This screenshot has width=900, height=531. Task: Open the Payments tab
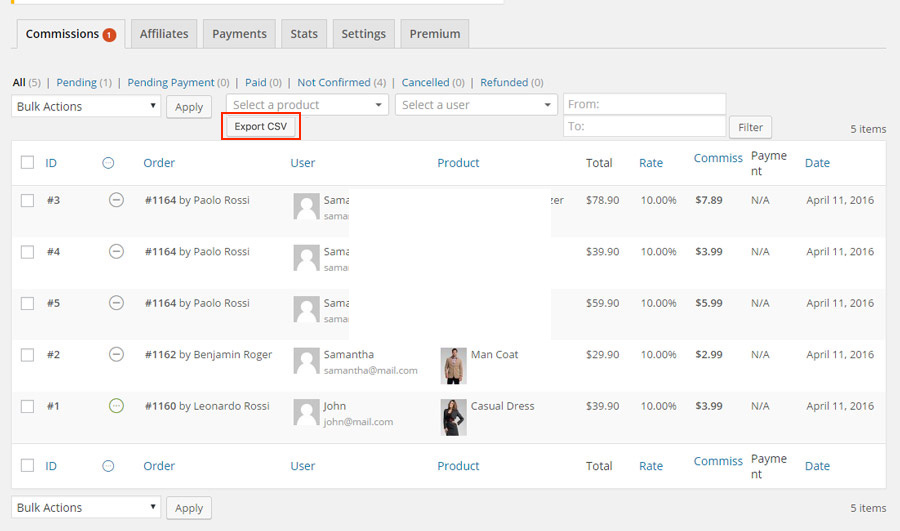tap(239, 33)
